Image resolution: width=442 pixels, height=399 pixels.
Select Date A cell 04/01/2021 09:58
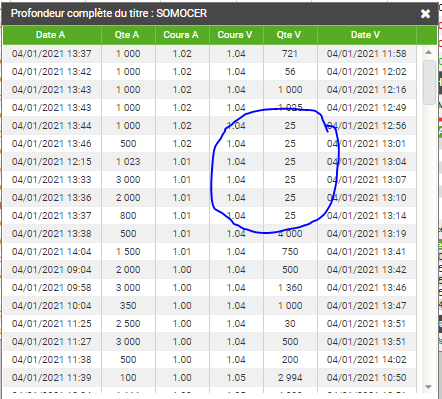click(52, 288)
